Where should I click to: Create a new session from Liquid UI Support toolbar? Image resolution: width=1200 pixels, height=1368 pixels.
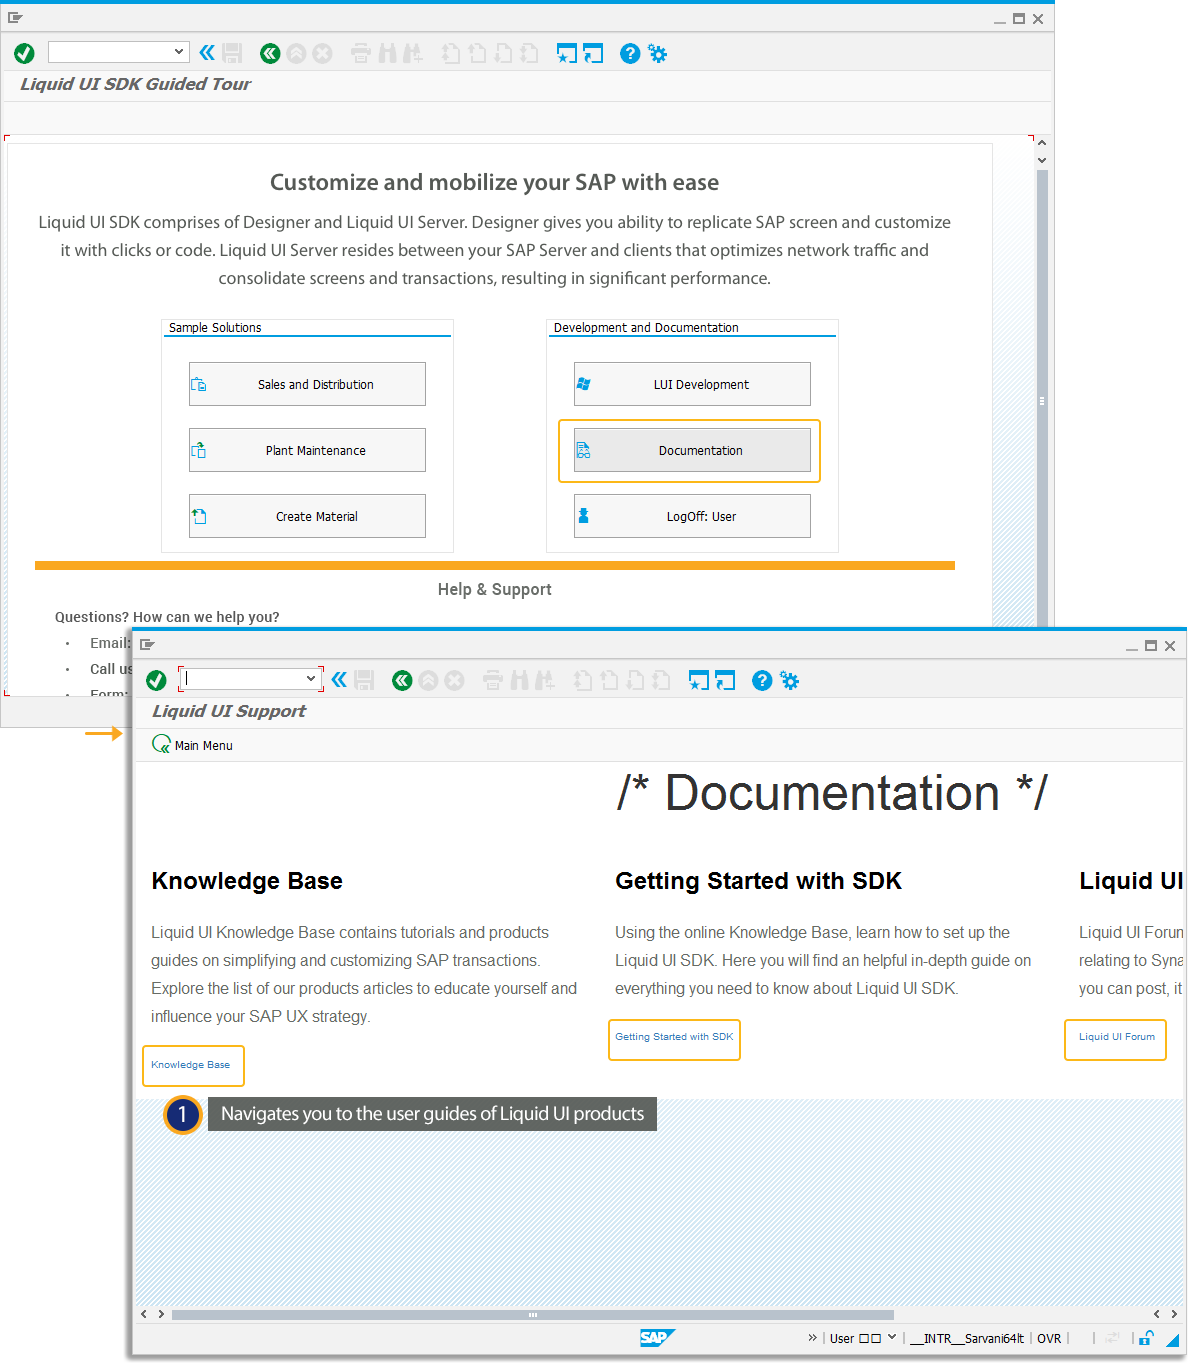click(699, 681)
